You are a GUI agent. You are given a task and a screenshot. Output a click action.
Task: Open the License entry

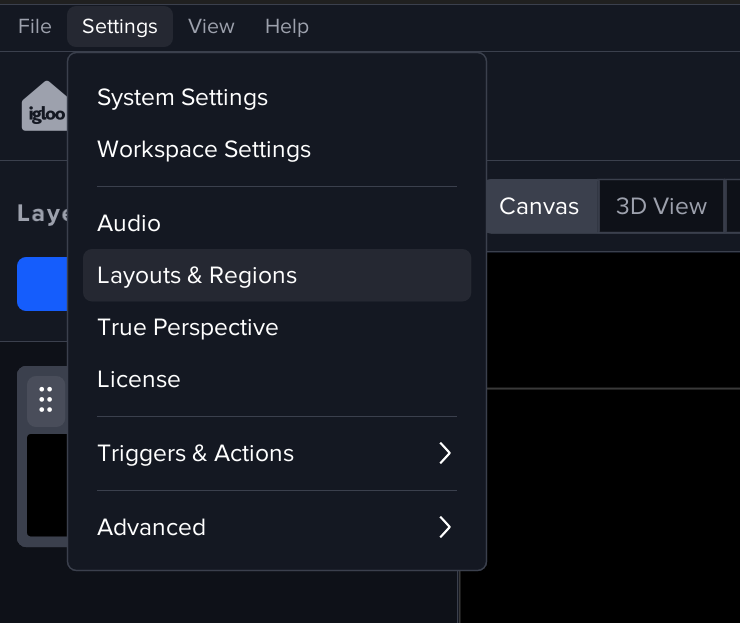point(139,379)
